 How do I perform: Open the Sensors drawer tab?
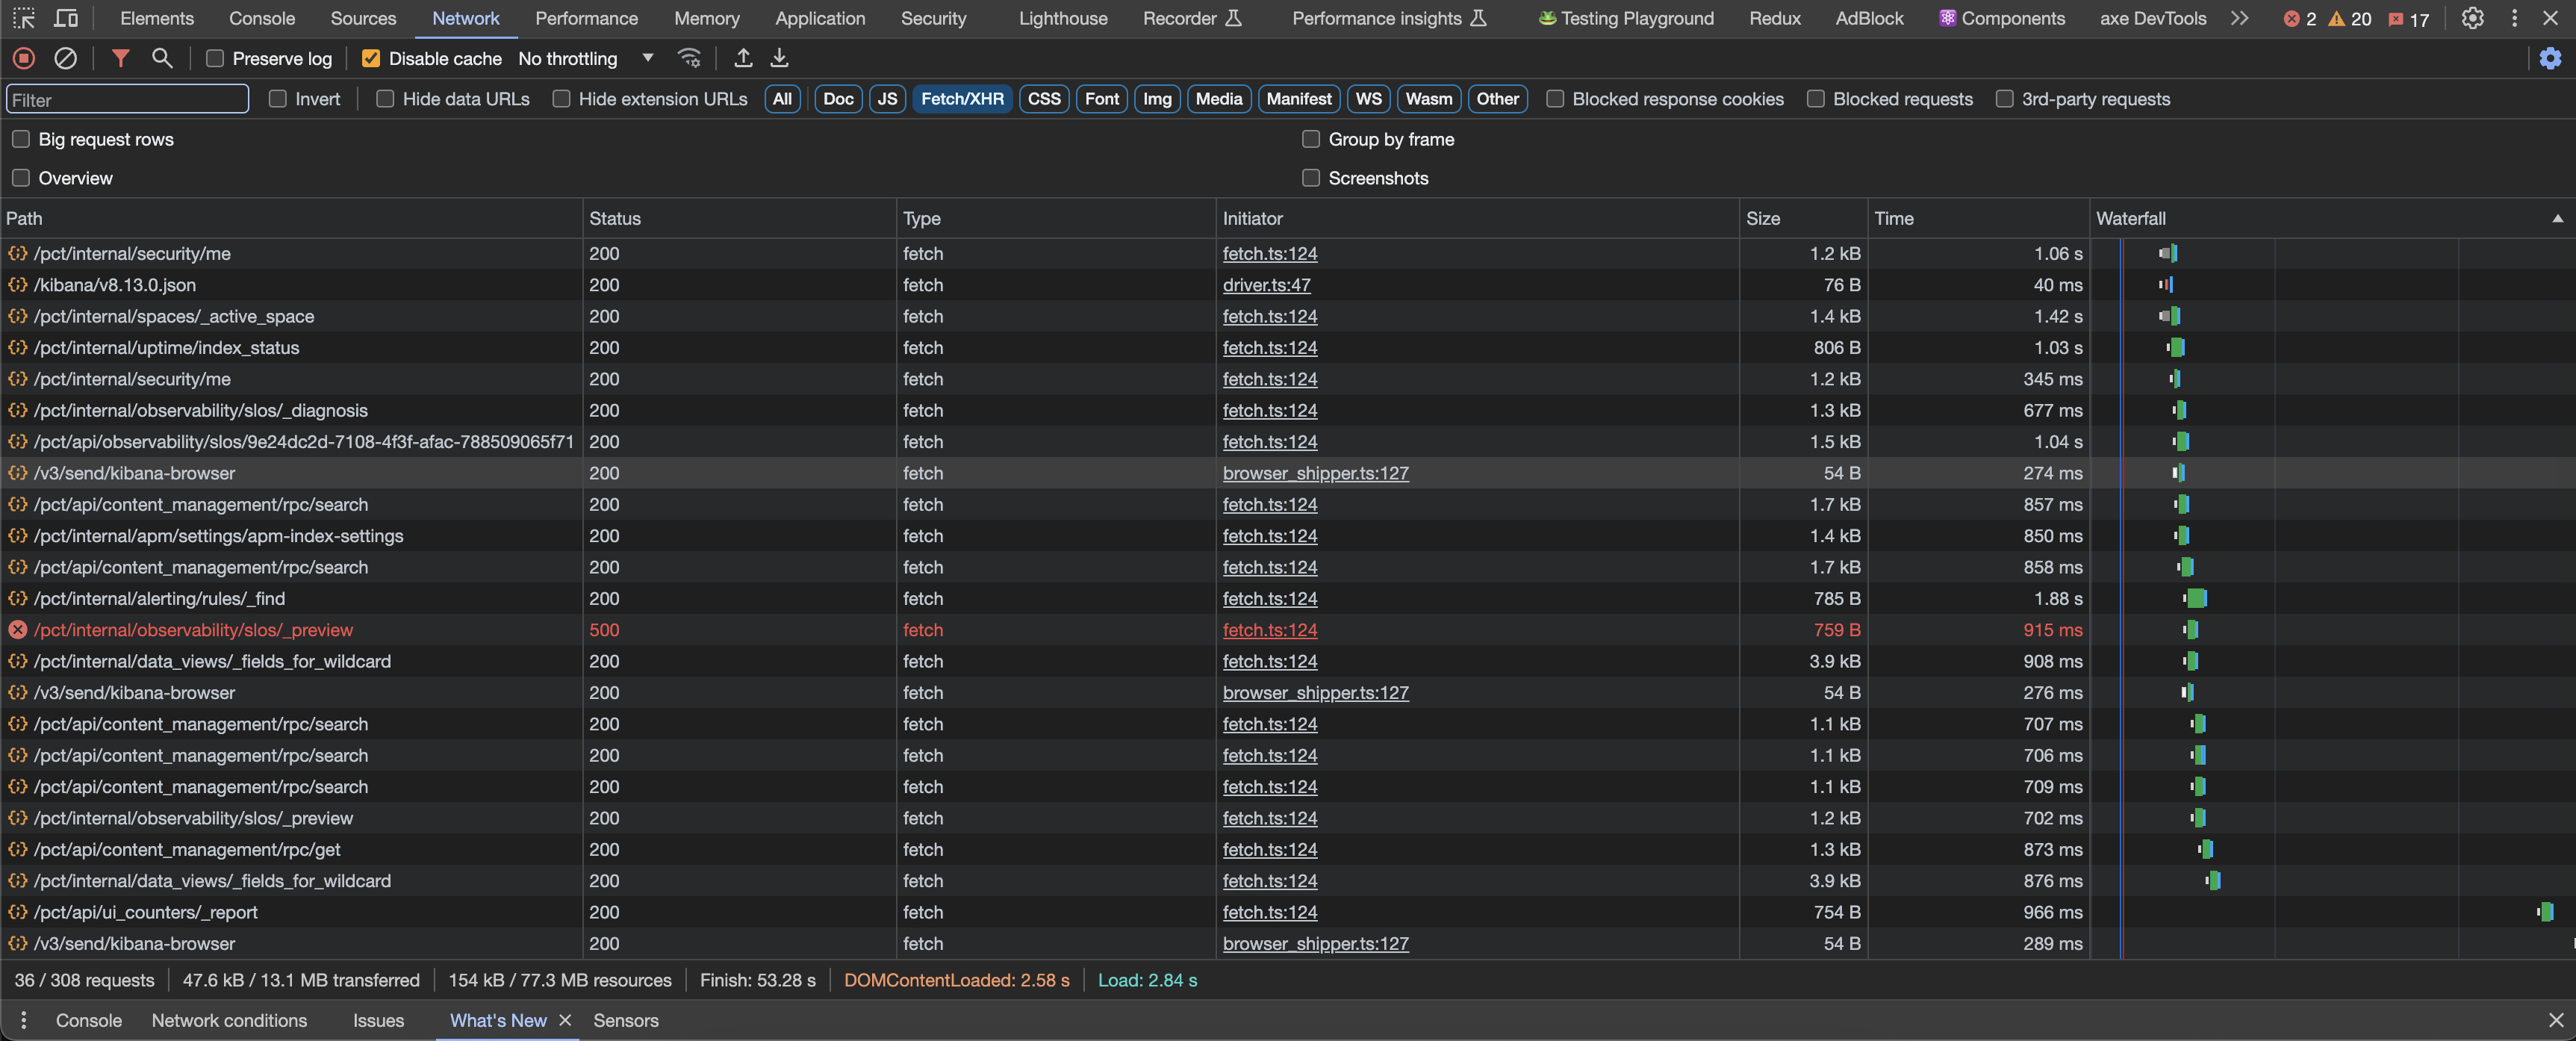pyautogui.click(x=625, y=1020)
